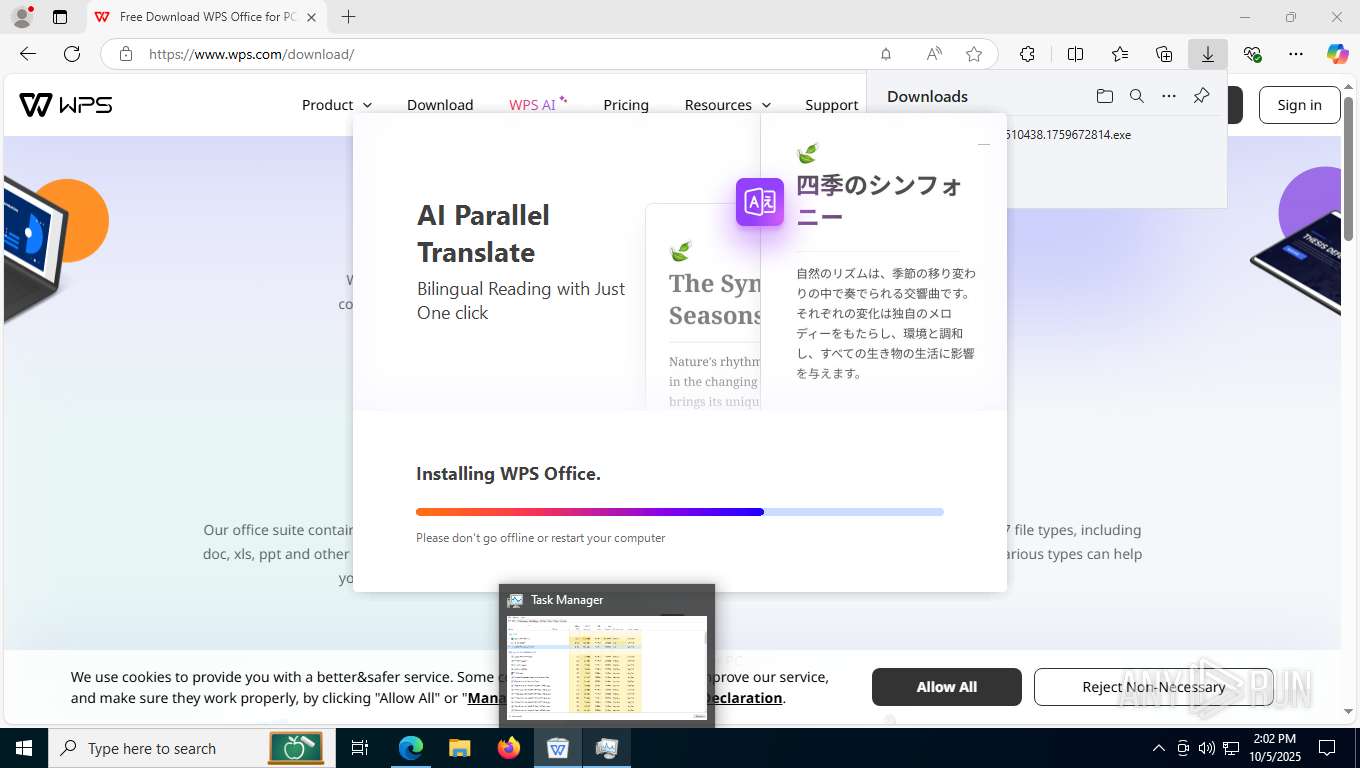Open the Download nav item
1360x768 pixels.
pyautogui.click(x=440, y=105)
